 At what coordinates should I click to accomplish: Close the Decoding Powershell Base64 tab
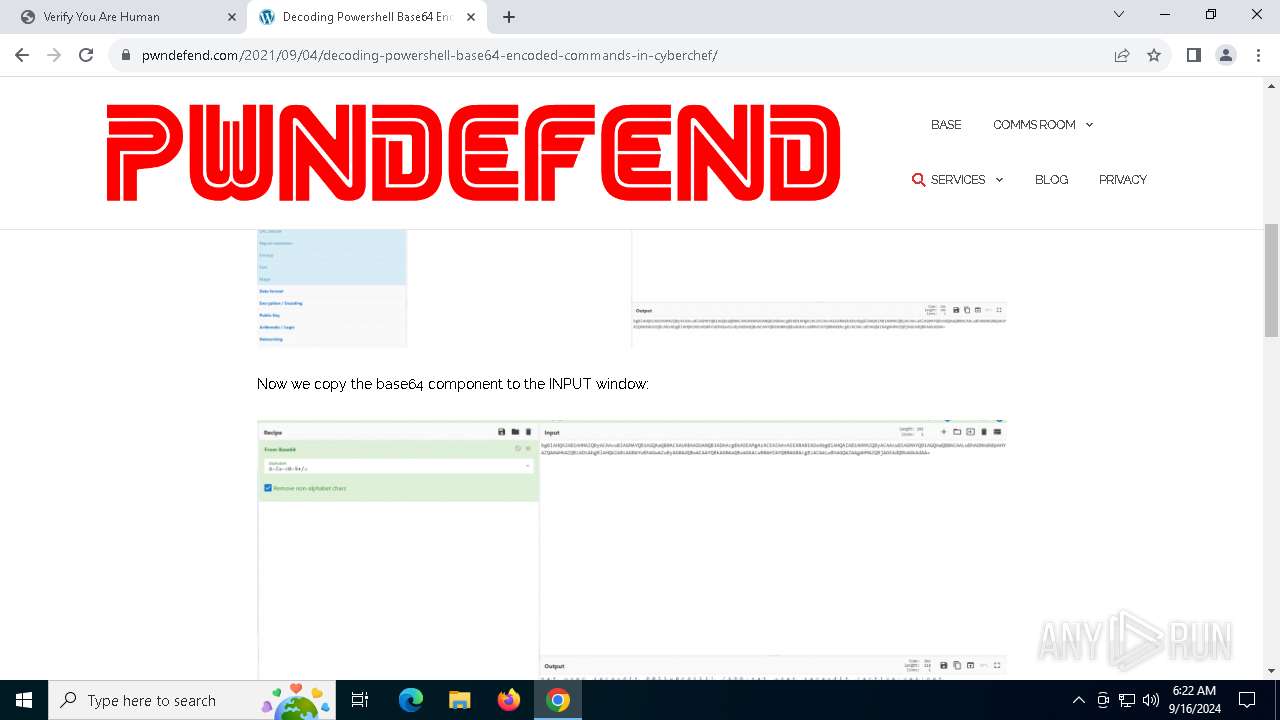(470, 17)
